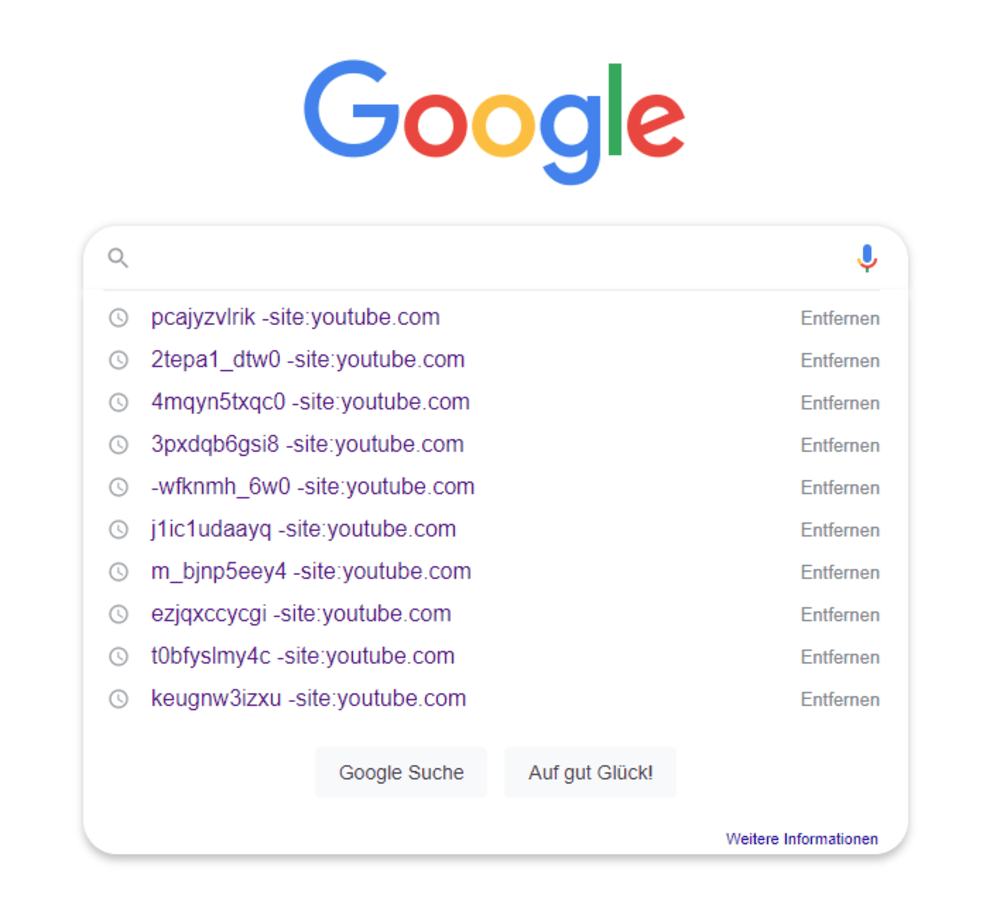The width and height of the screenshot is (1000, 898).
Task: Click the clock icon next to ezjqxccycgi
Action: (x=119, y=614)
